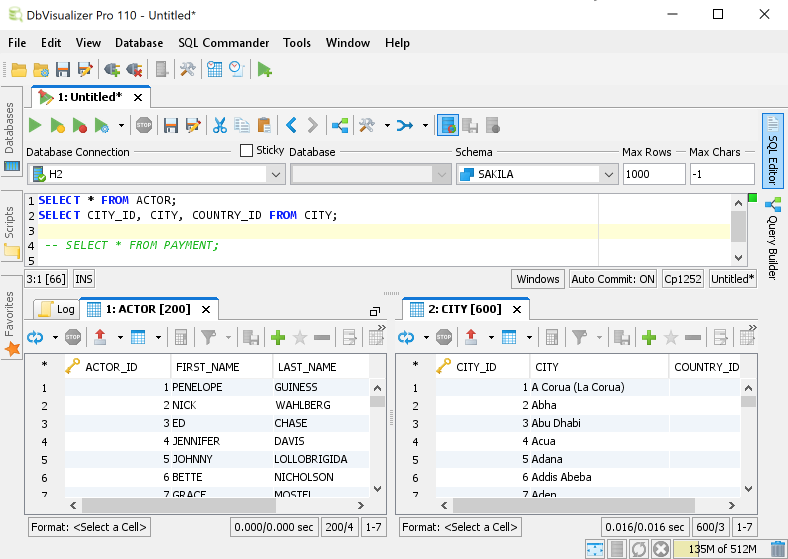The width and height of the screenshot is (788, 559).
Task: Click the stop icon in CITY result toolbar
Action: [x=444, y=337]
